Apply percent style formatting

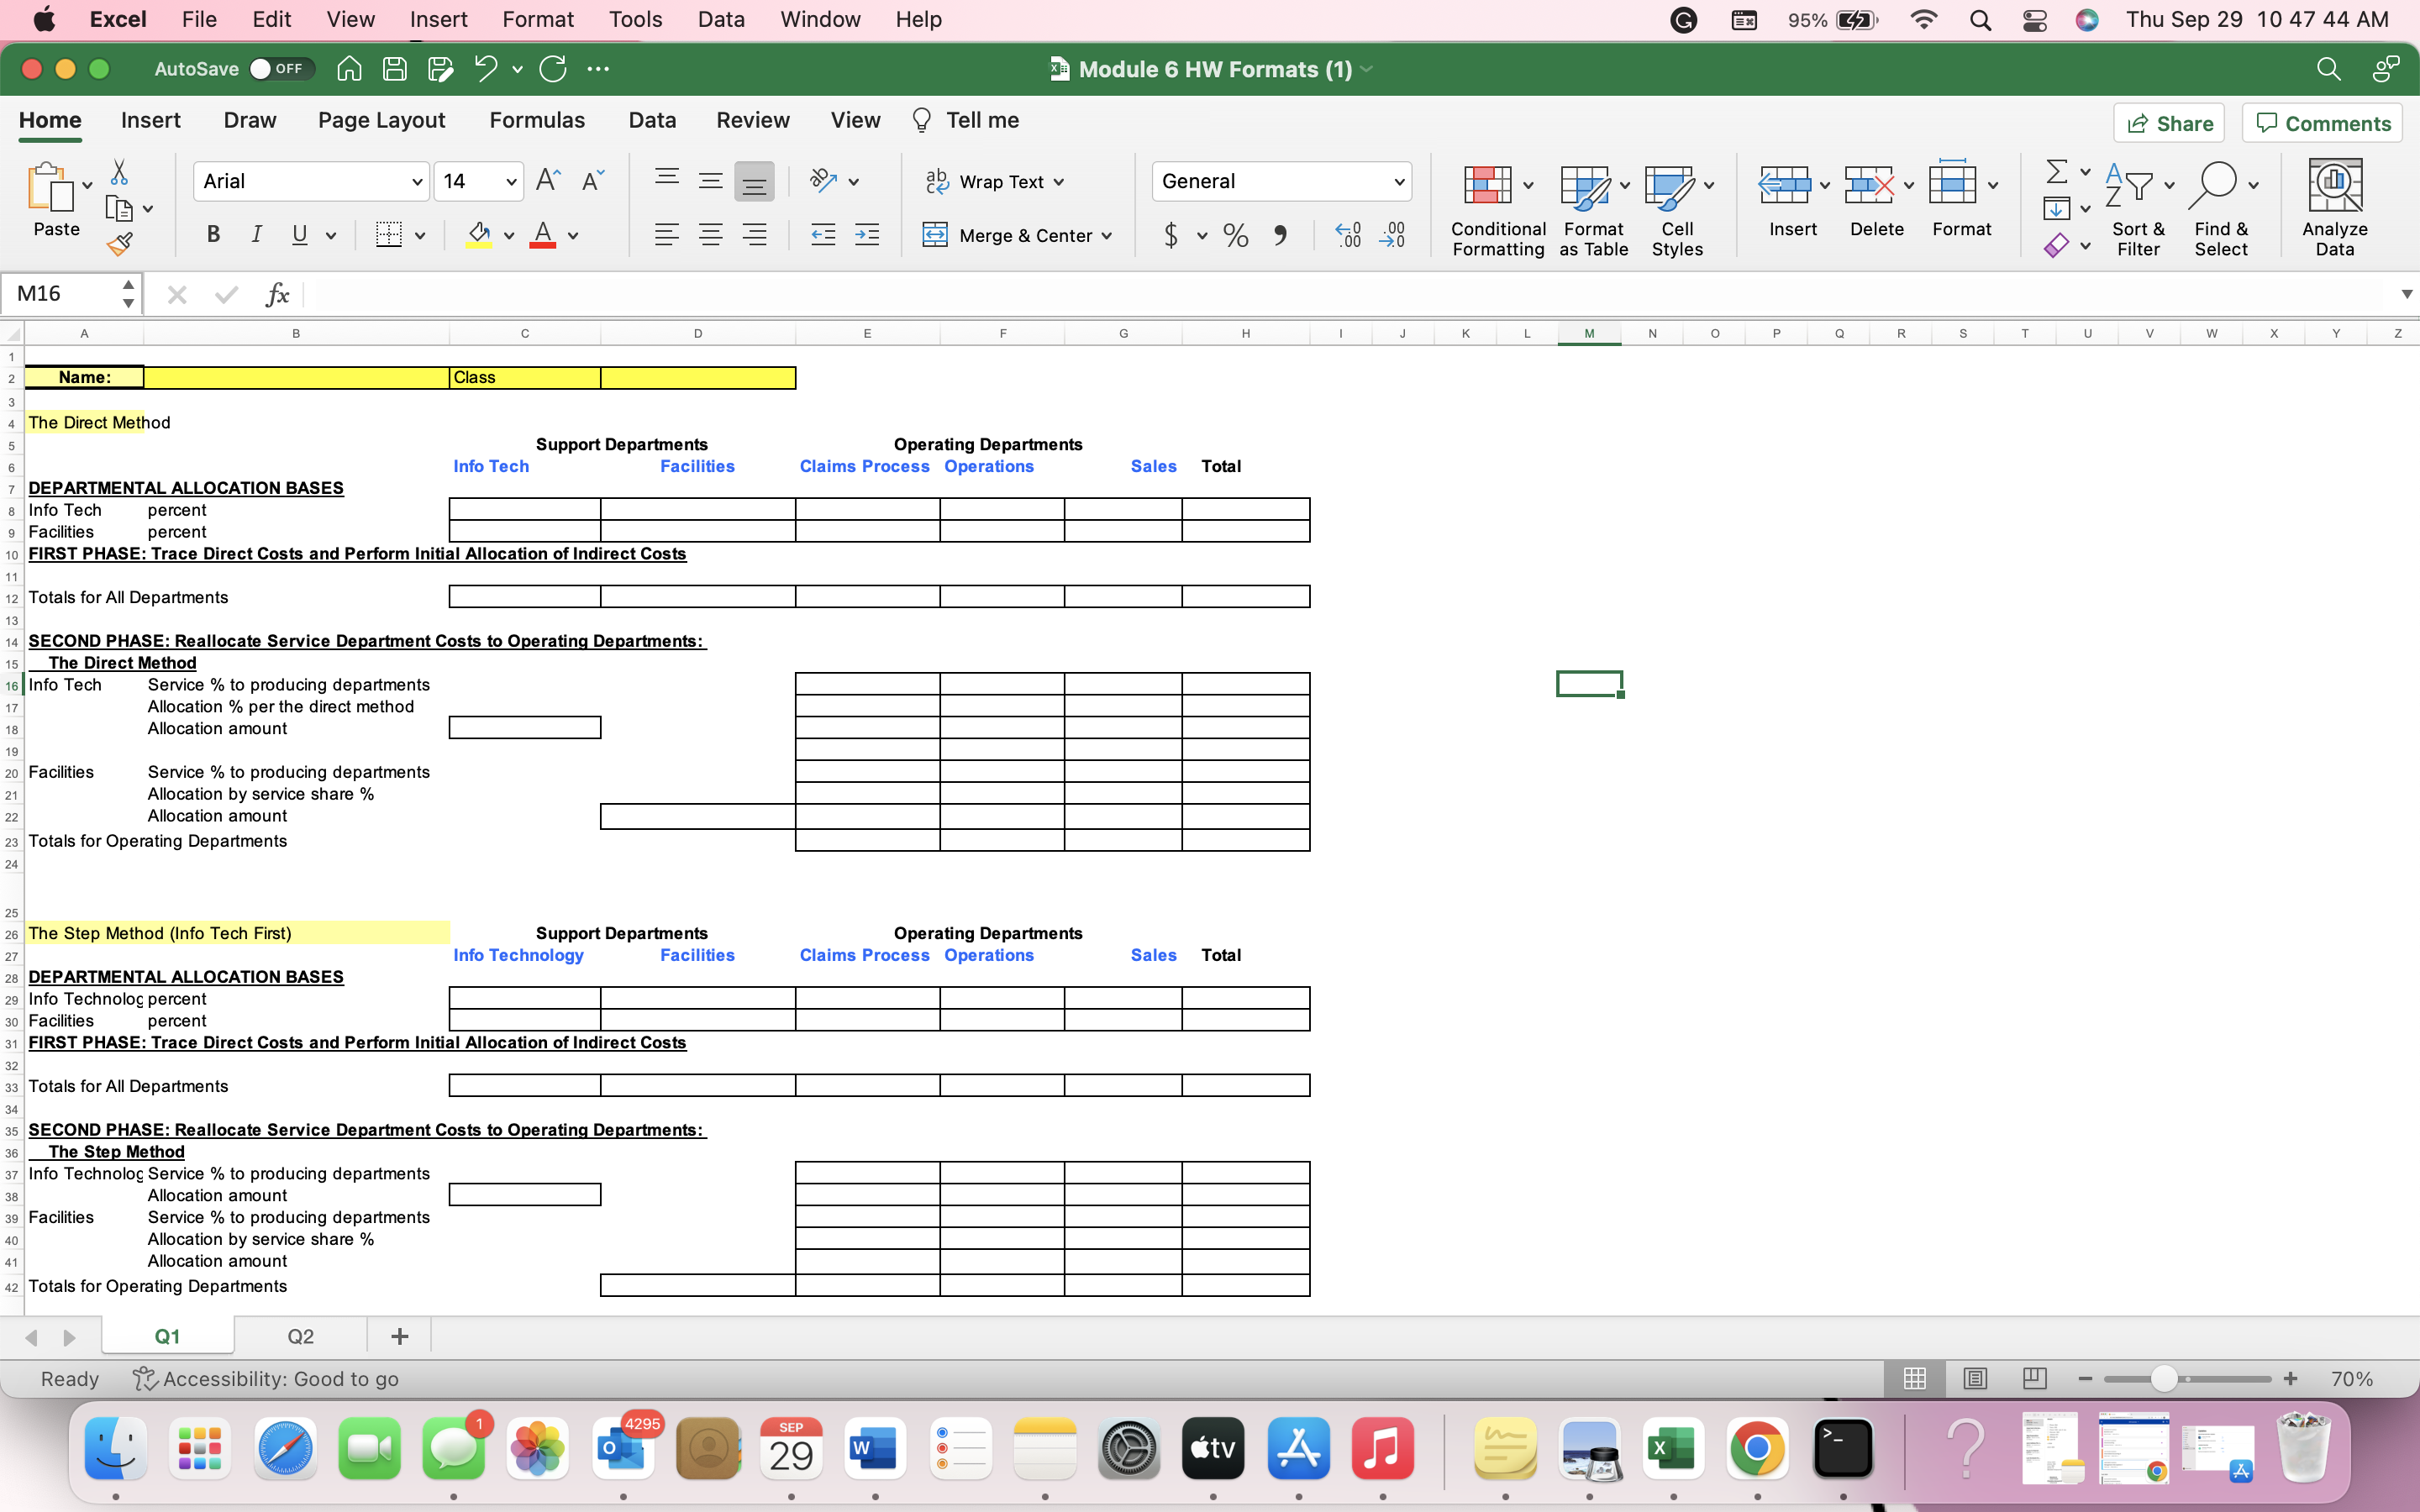tap(1235, 235)
